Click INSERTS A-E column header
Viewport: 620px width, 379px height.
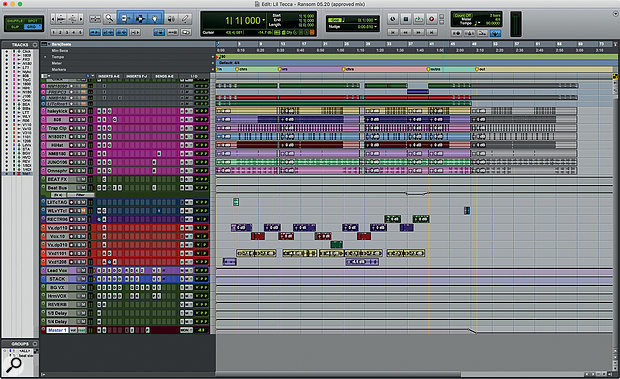pyautogui.click(x=109, y=76)
